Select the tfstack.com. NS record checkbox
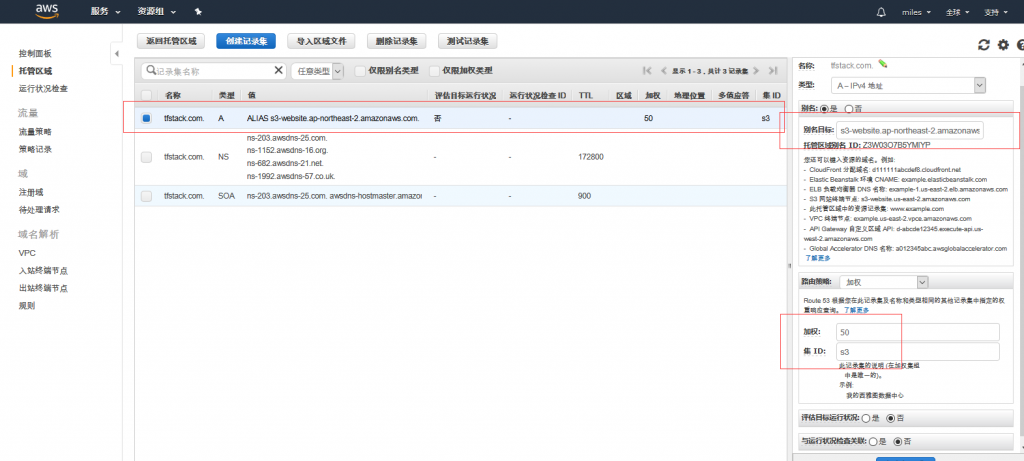This screenshot has height=461, width=1024. (x=146, y=157)
